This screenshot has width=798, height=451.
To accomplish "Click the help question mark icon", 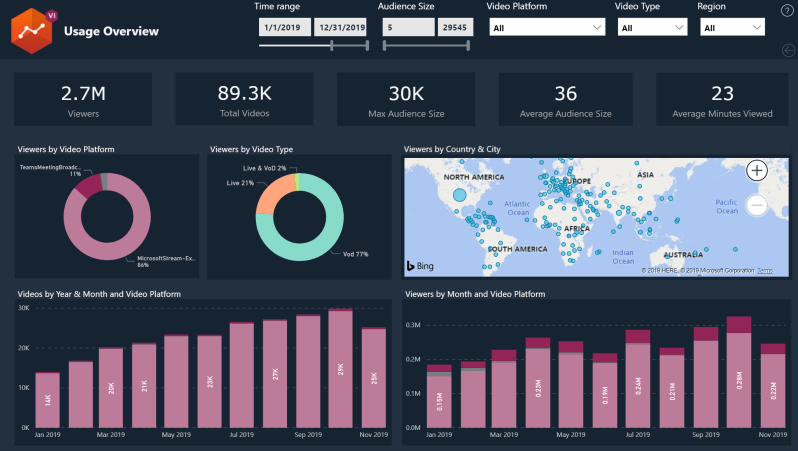I will tap(786, 10).
